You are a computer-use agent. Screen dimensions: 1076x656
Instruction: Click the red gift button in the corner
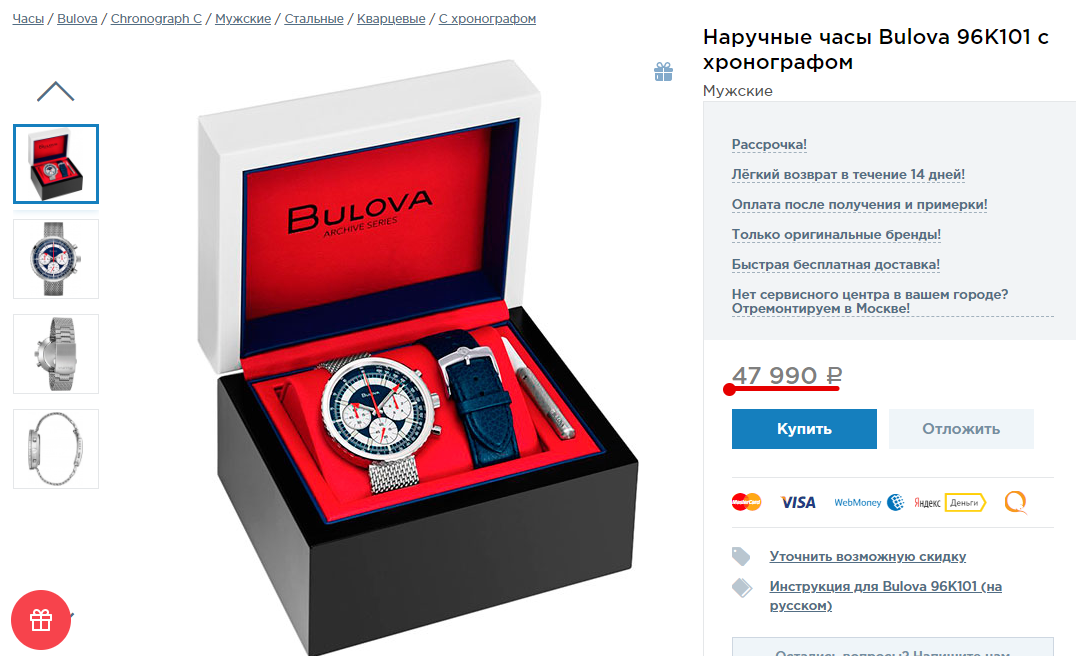[41, 620]
